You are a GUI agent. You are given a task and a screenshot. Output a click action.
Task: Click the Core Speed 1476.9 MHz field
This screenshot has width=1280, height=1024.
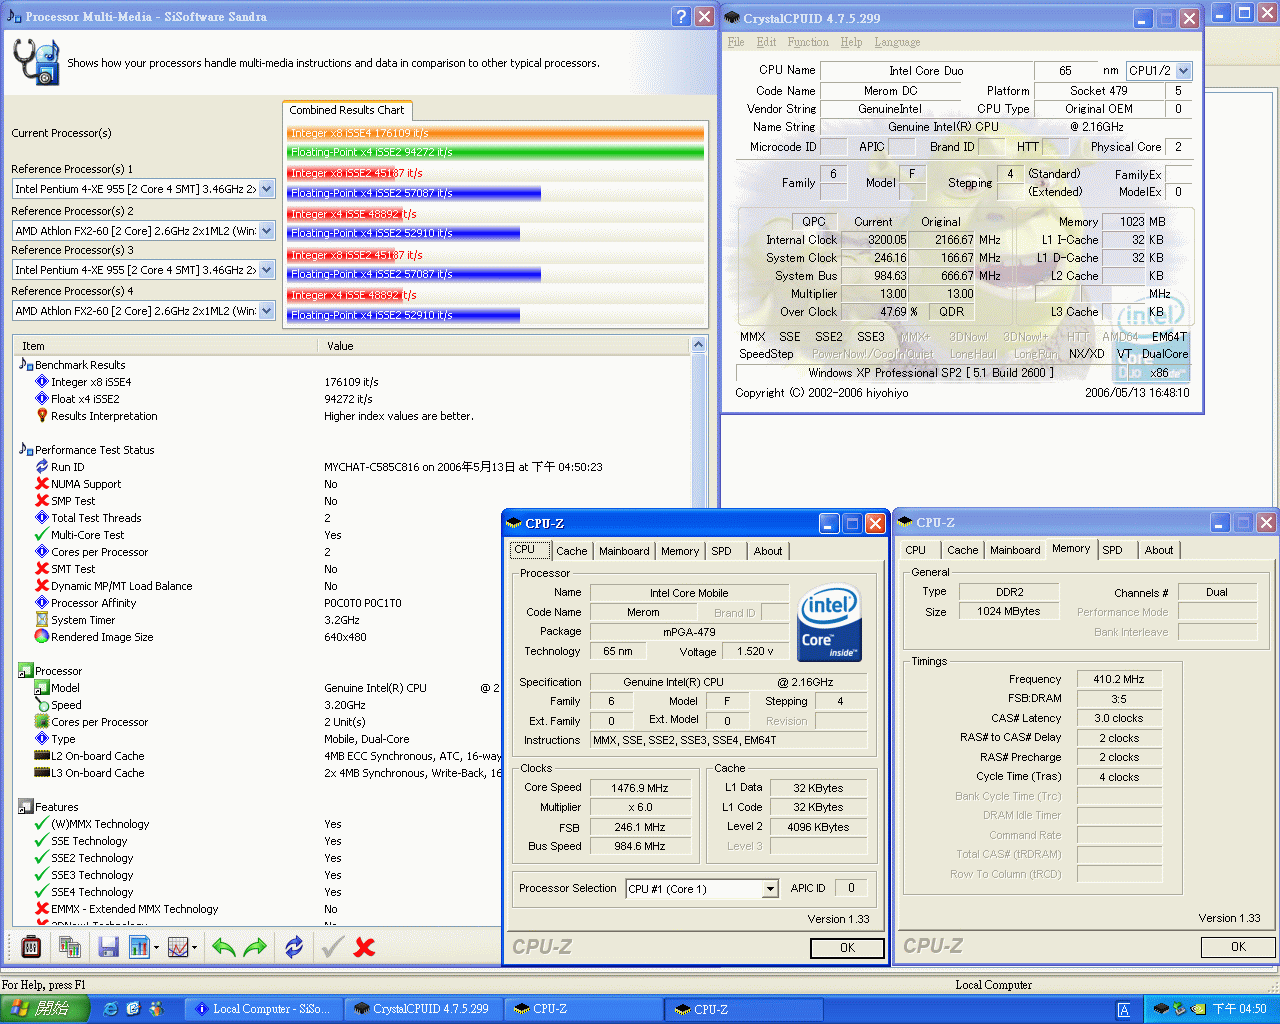pos(640,788)
